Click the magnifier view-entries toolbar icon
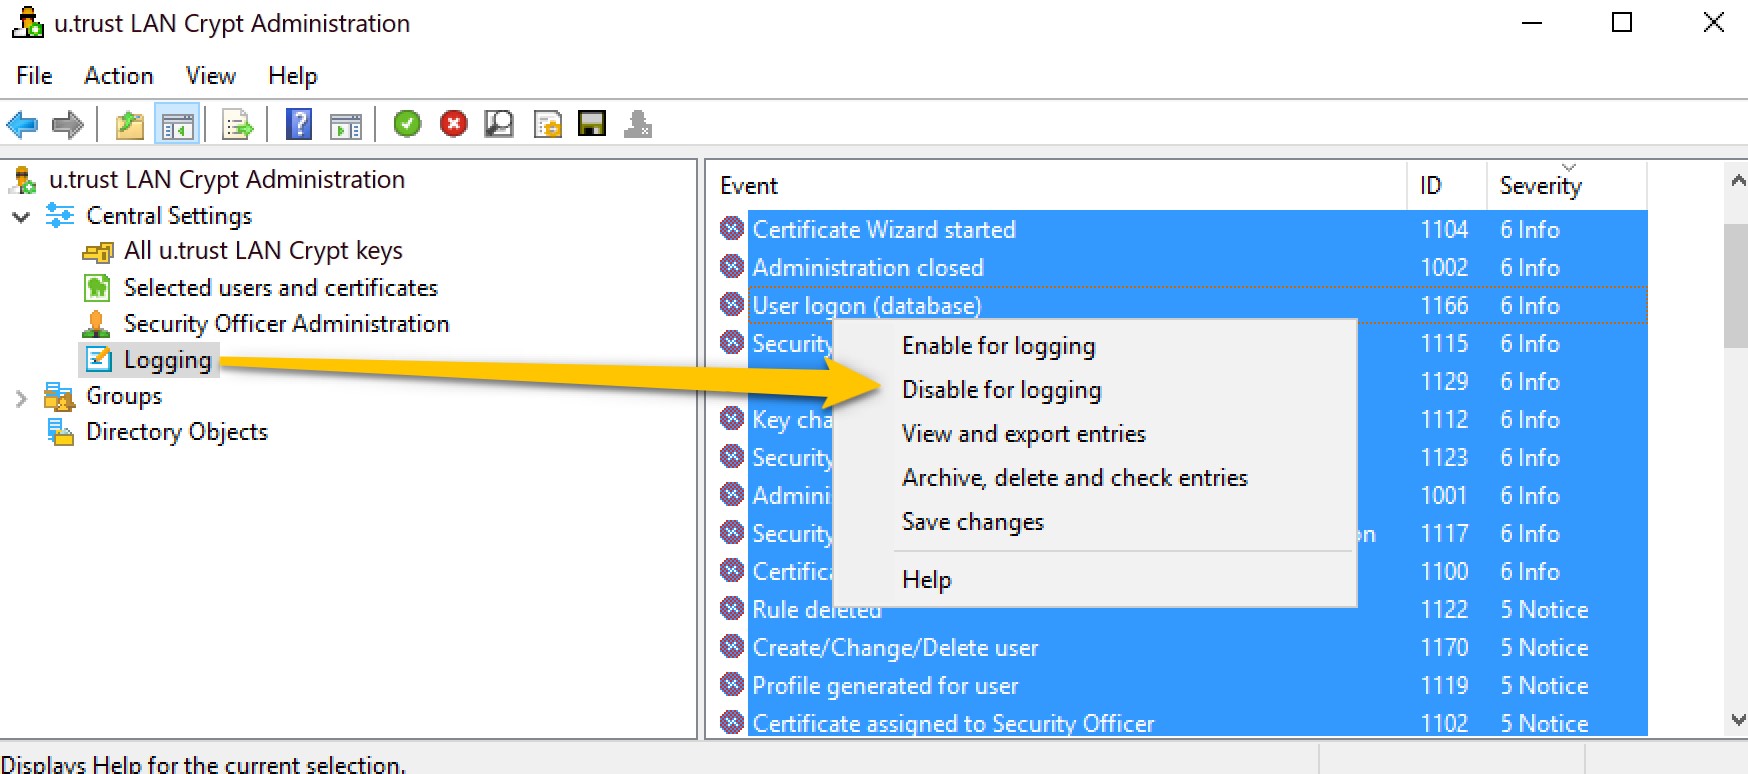The image size is (1748, 774). pyautogui.click(x=499, y=124)
